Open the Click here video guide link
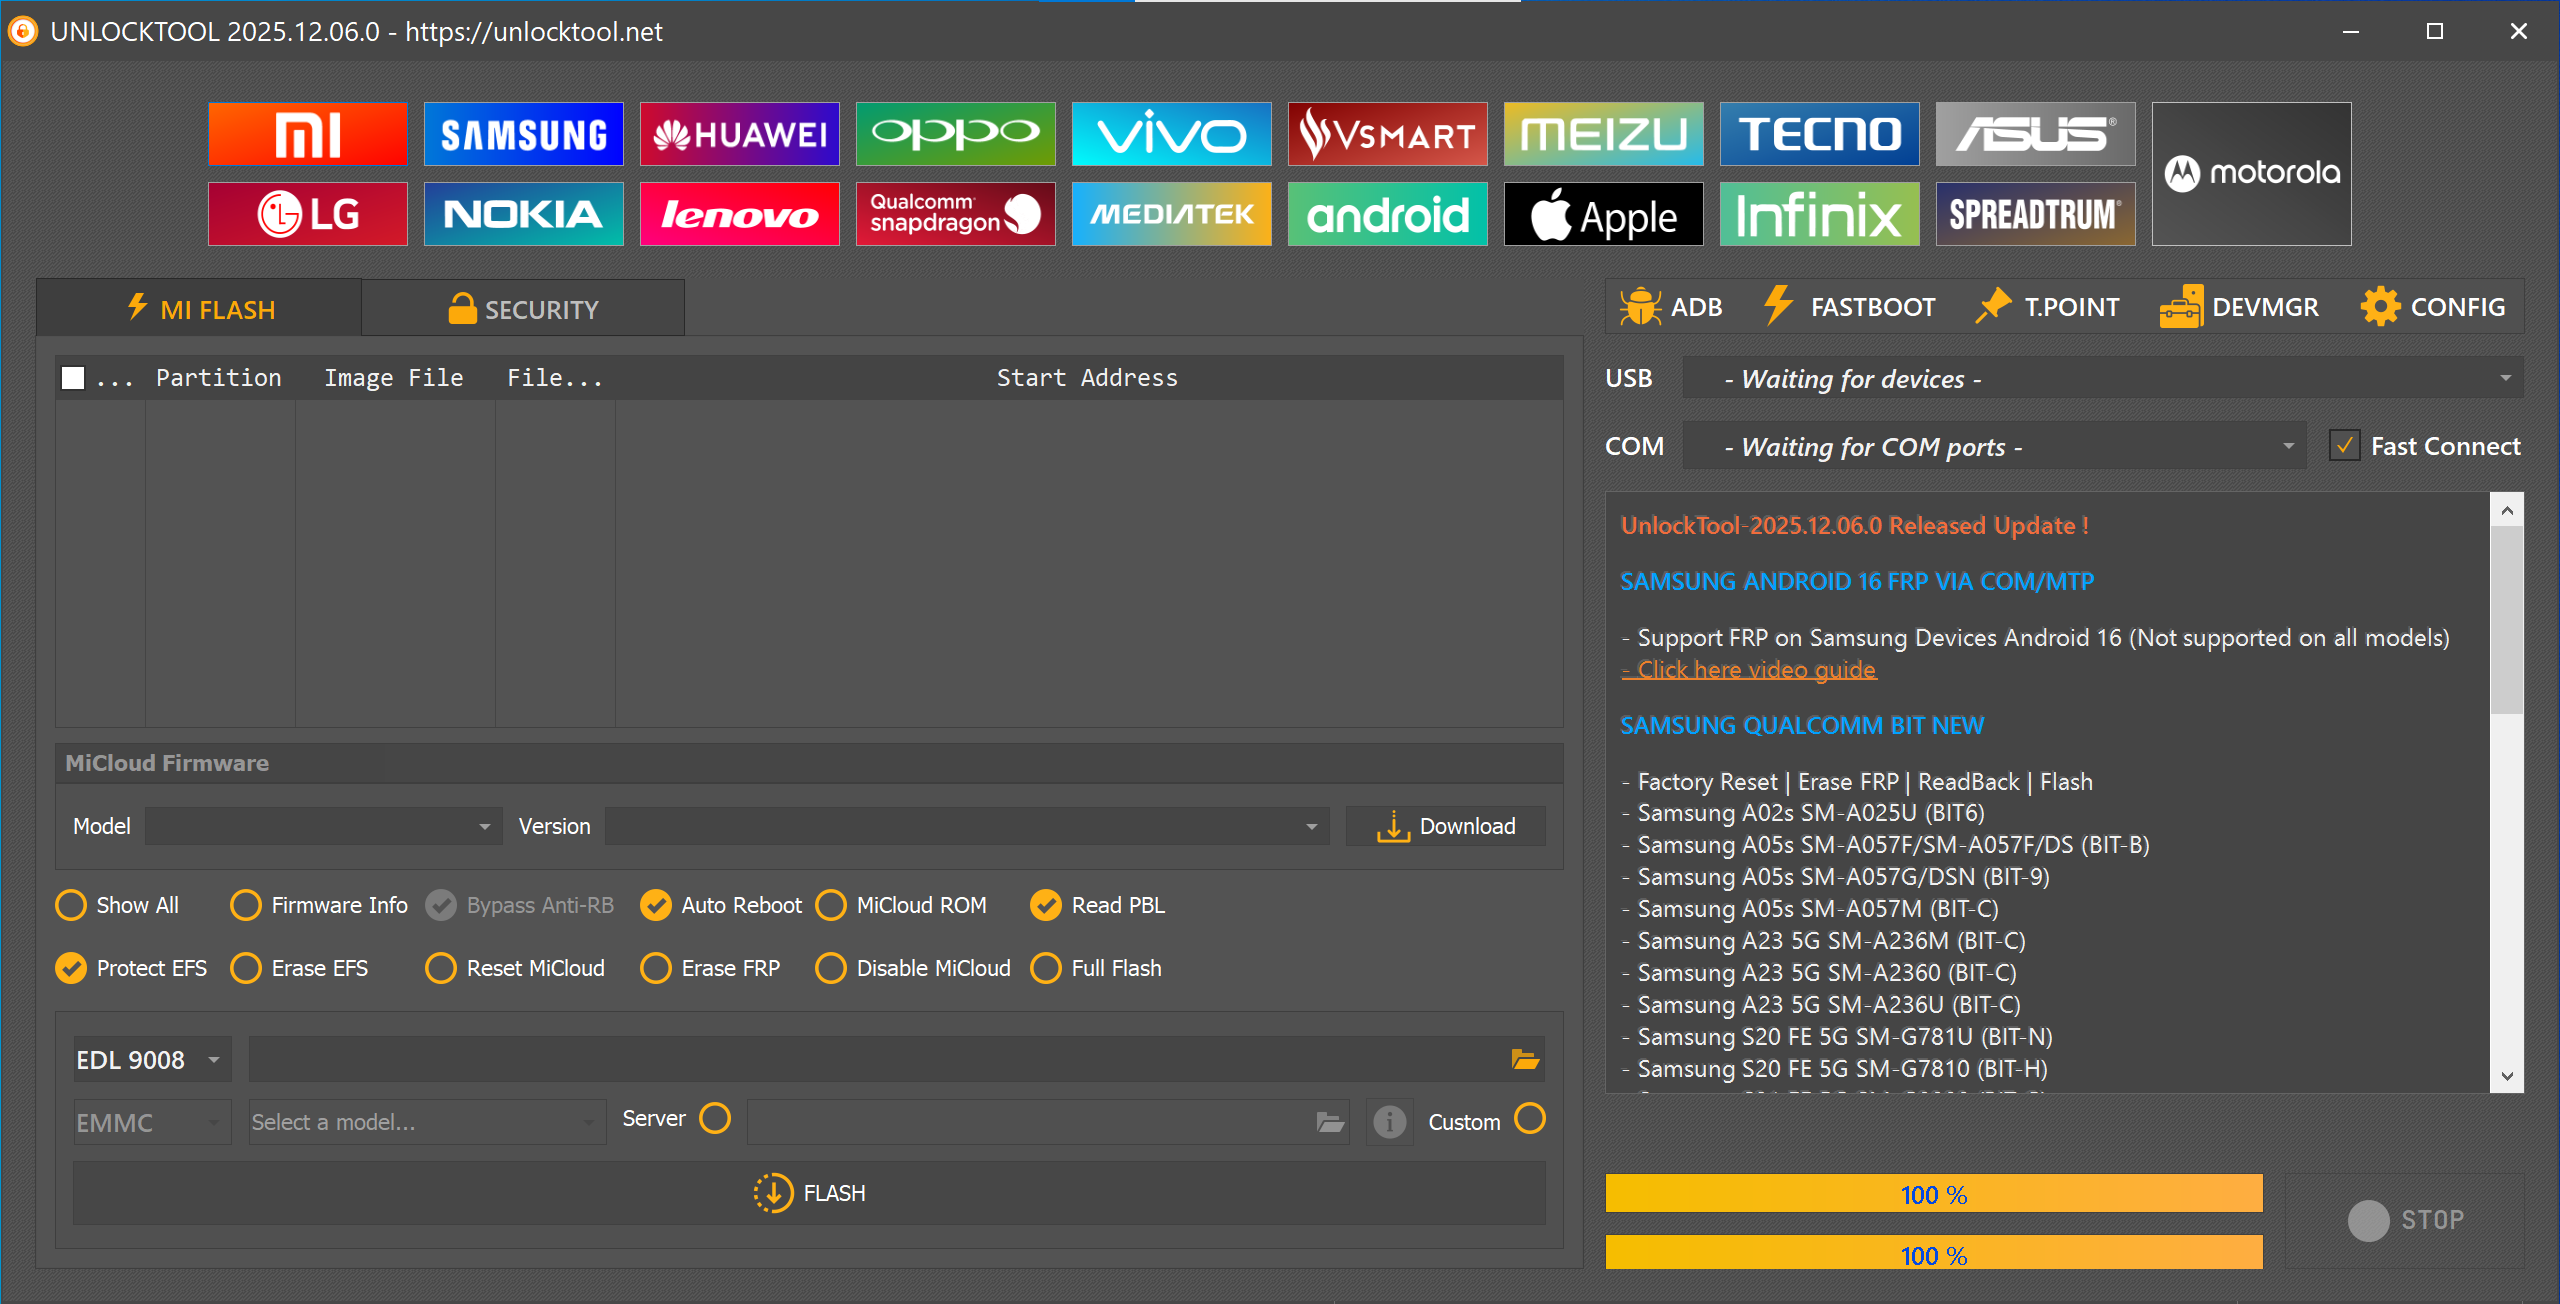Image resolution: width=2560 pixels, height=1304 pixels. coord(1750,670)
